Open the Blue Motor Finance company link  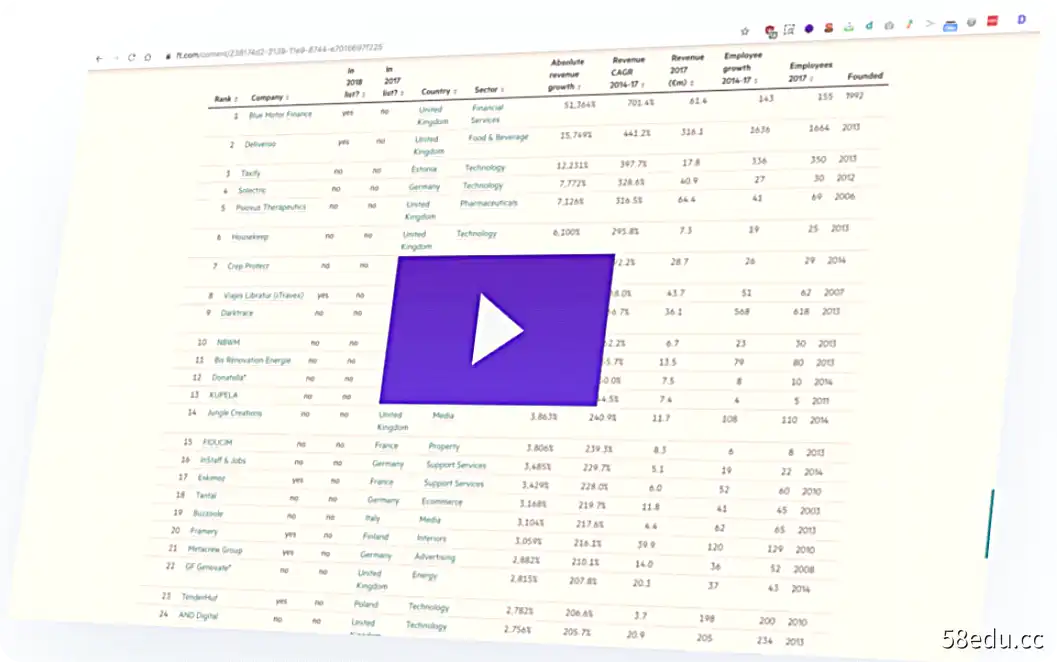(x=280, y=115)
